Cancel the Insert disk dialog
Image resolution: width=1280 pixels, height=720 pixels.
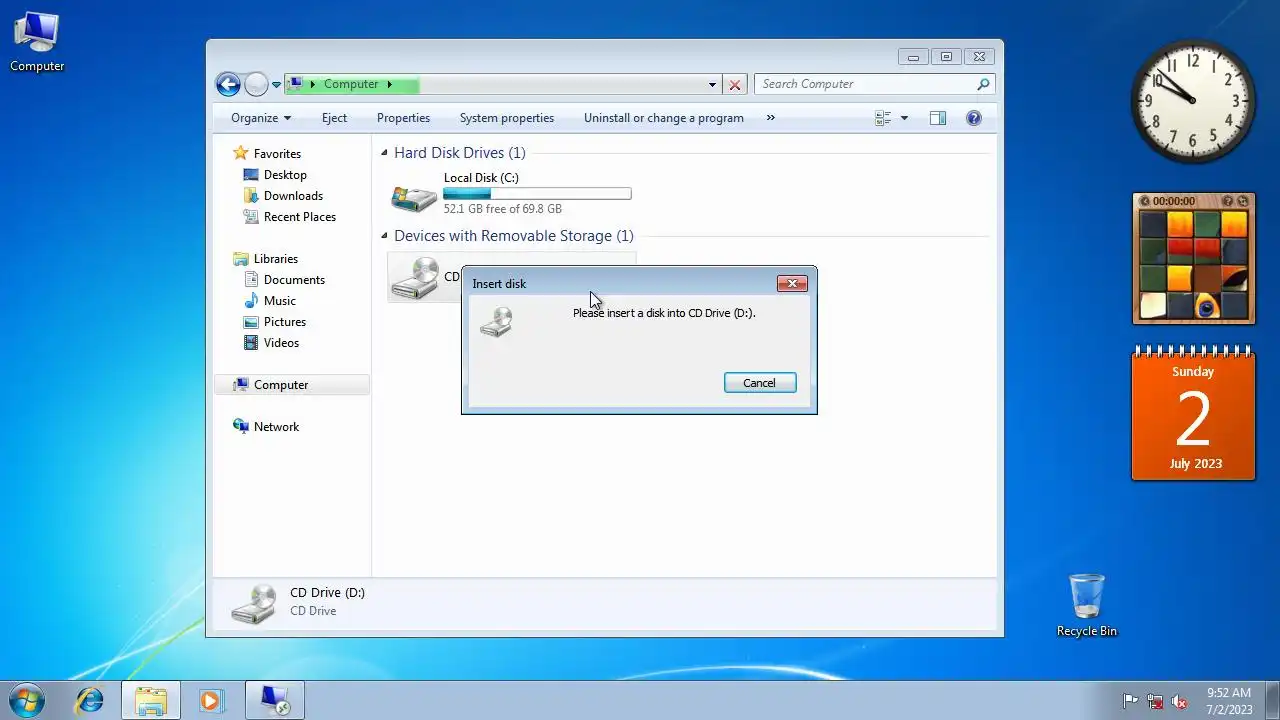pyautogui.click(x=760, y=383)
